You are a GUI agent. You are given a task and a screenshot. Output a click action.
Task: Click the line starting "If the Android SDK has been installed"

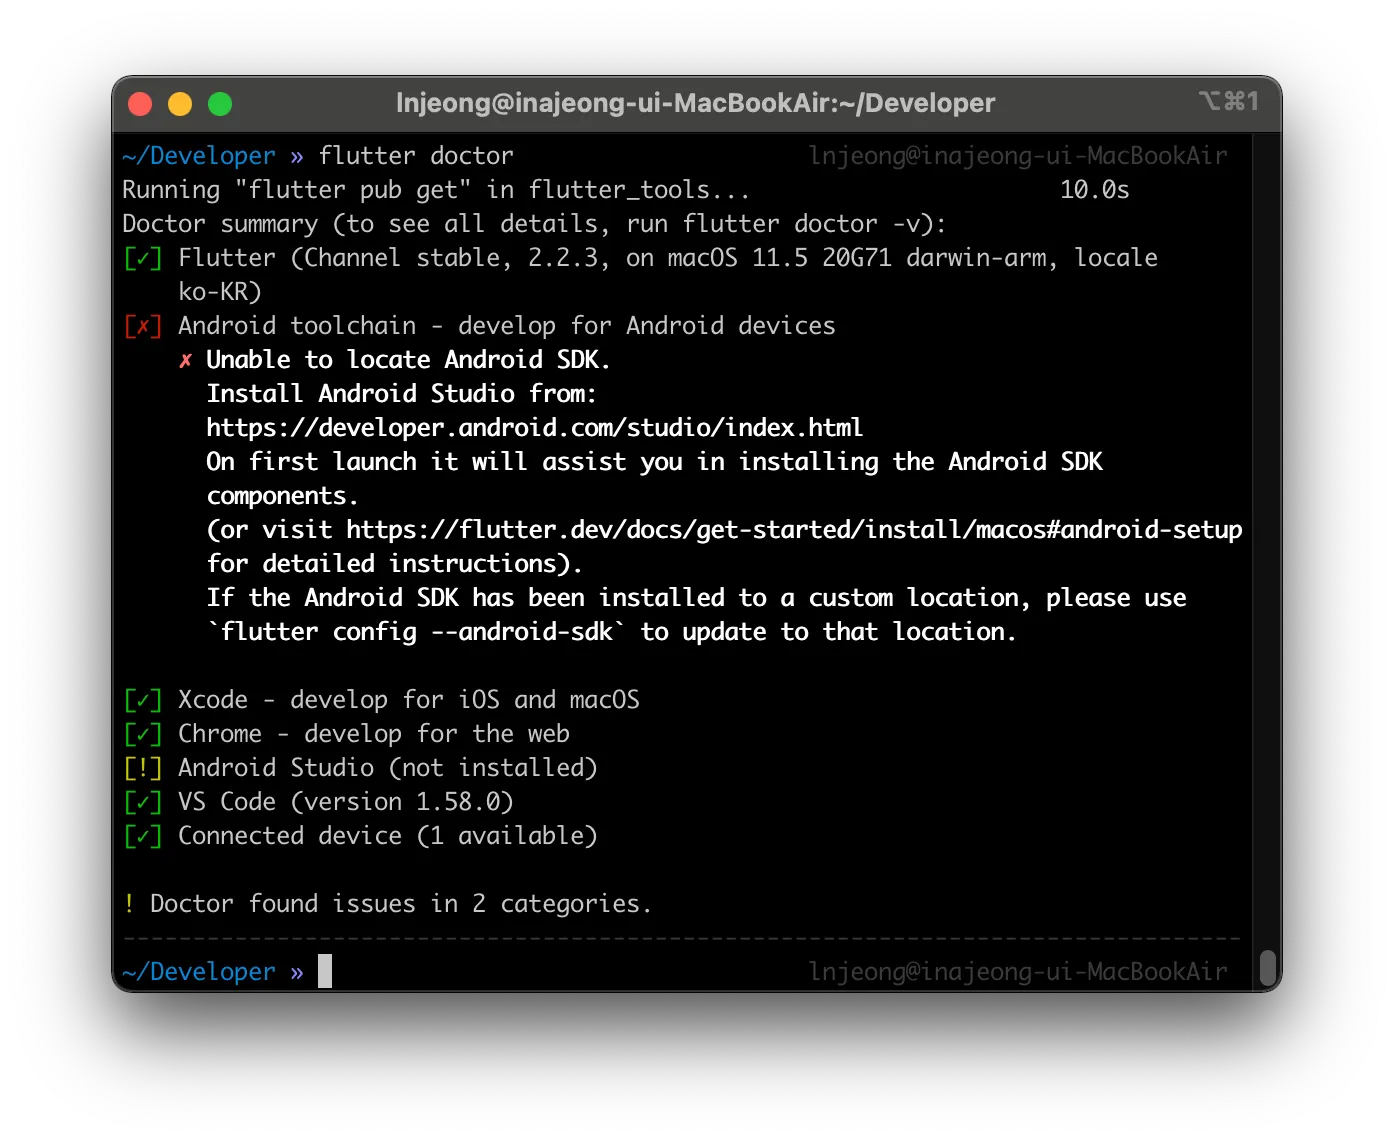click(697, 598)
